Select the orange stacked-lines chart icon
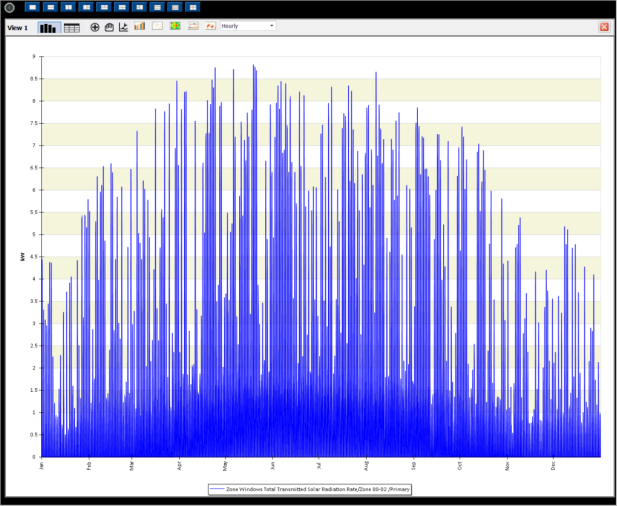 pyautogui.click(x=193, y=26)
